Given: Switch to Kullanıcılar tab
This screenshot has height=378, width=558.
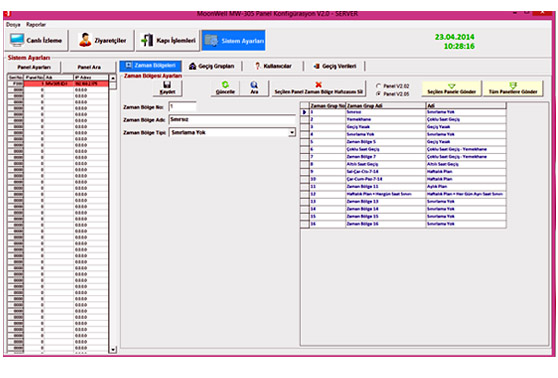Looking at the screenshot, I should coord(273,66).
